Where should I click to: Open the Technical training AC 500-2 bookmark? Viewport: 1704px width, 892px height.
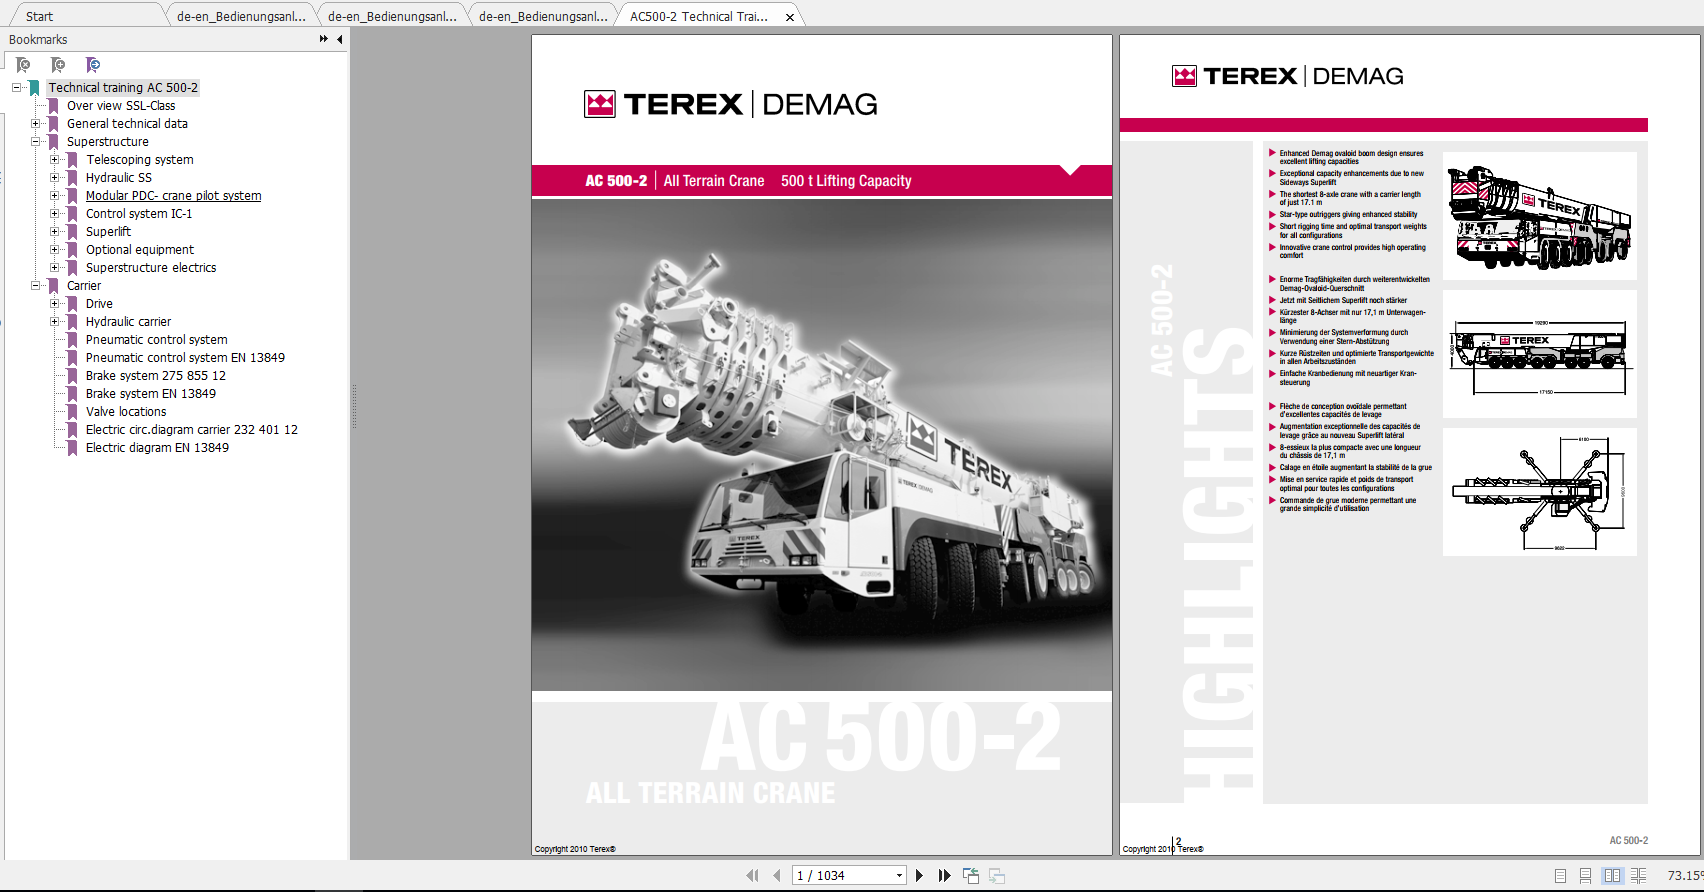(x=123, y=88)
